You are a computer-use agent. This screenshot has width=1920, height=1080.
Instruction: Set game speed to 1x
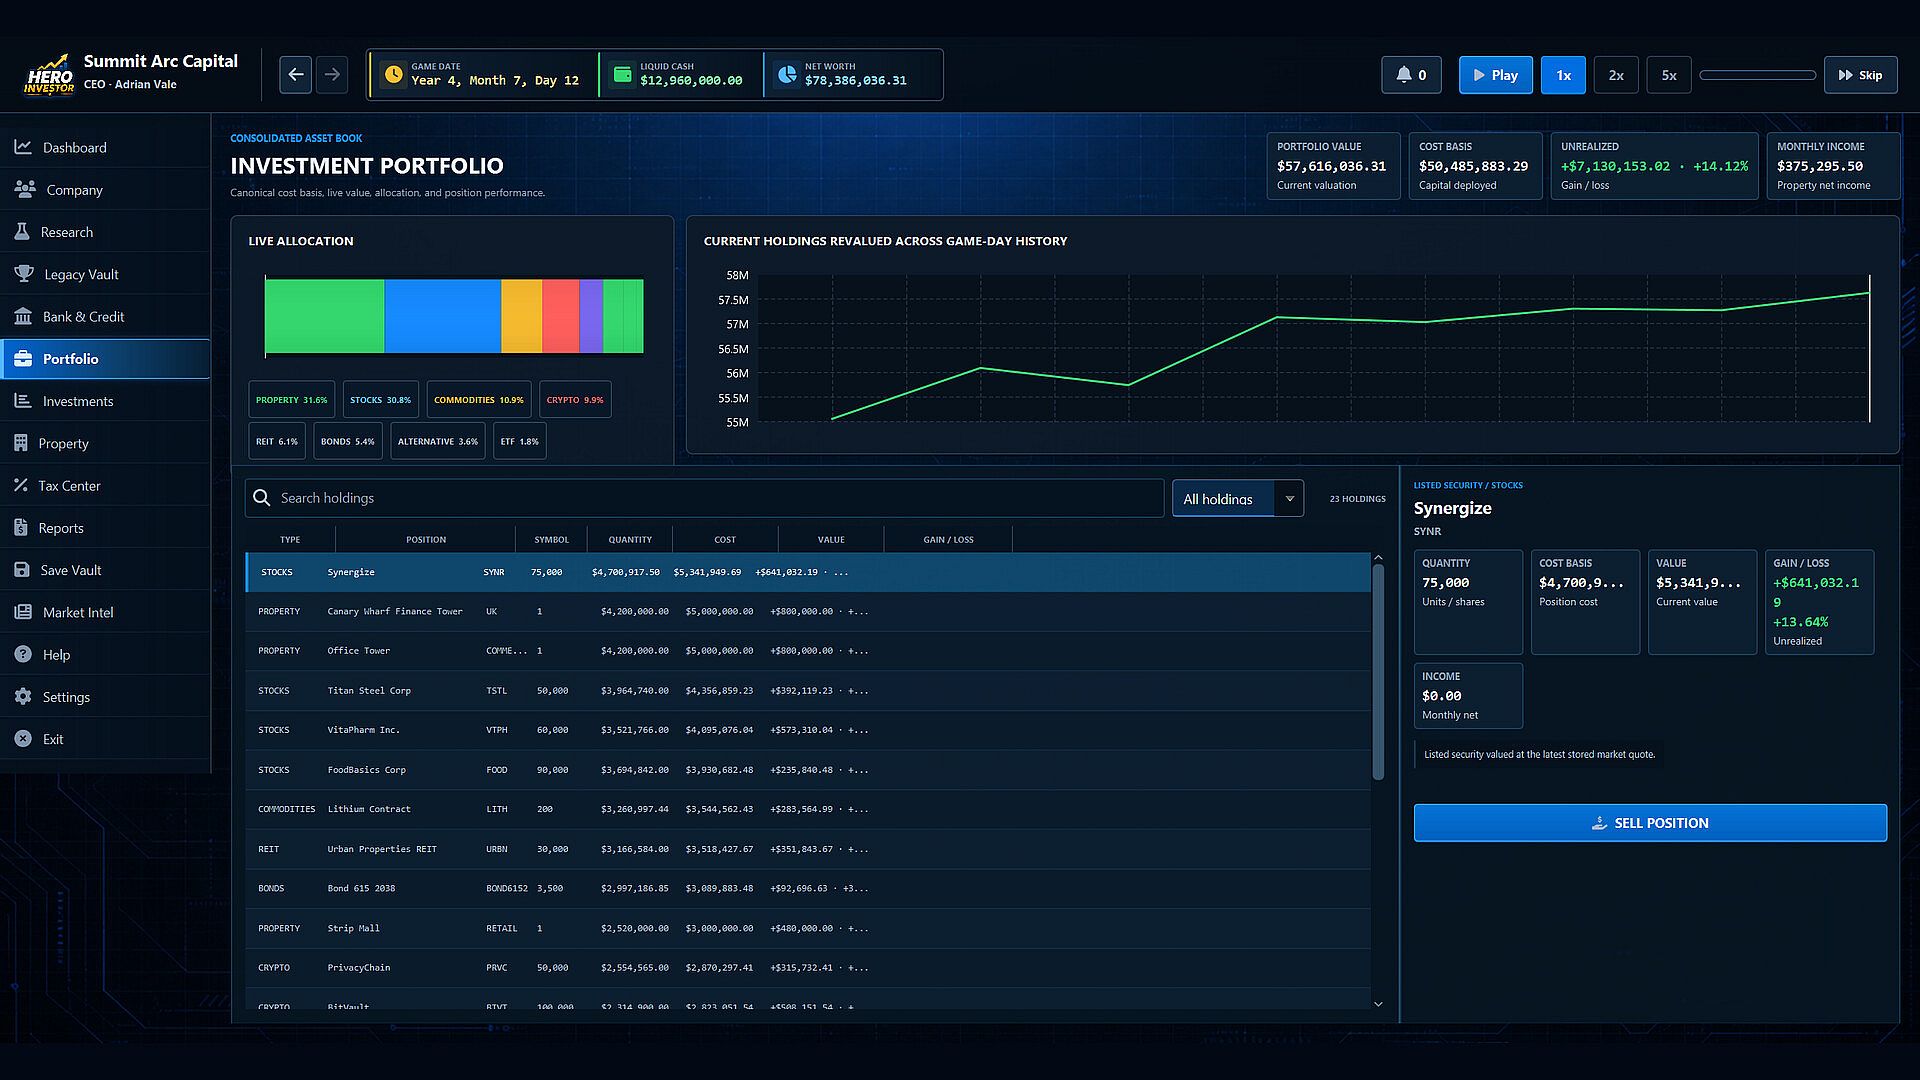(x=1563, y=75)
